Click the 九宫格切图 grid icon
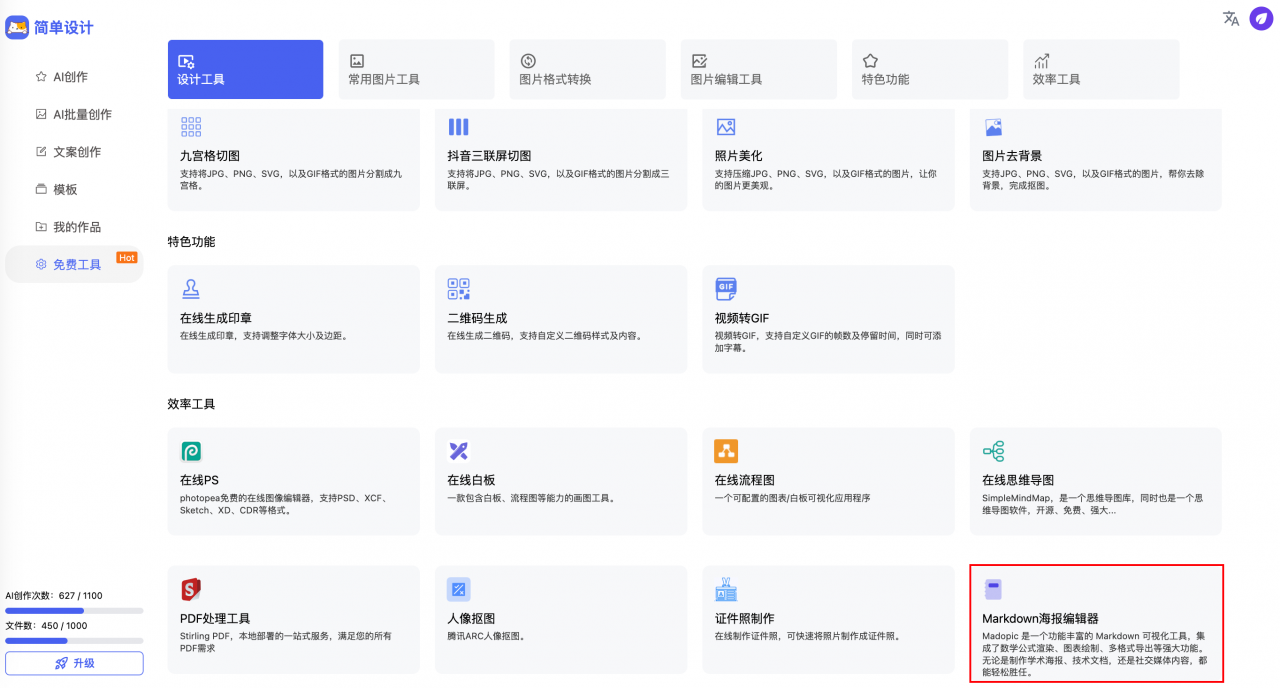 (x=191, y=127)
